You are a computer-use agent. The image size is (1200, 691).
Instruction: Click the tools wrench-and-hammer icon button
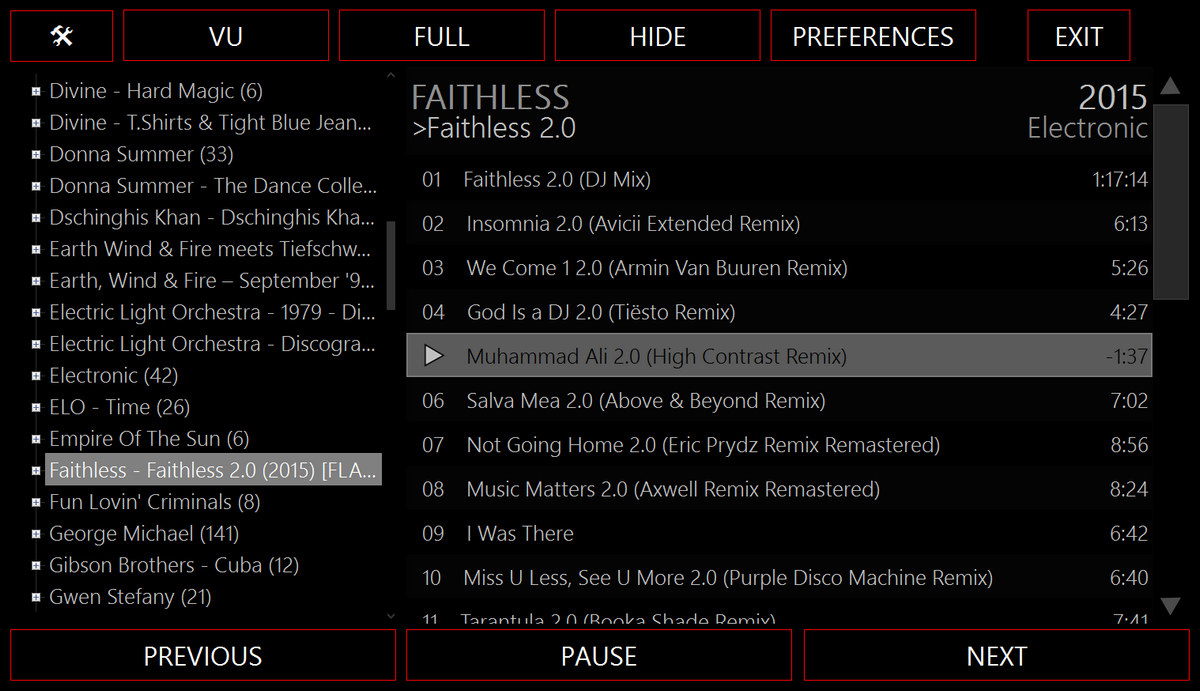coord(61,36)
